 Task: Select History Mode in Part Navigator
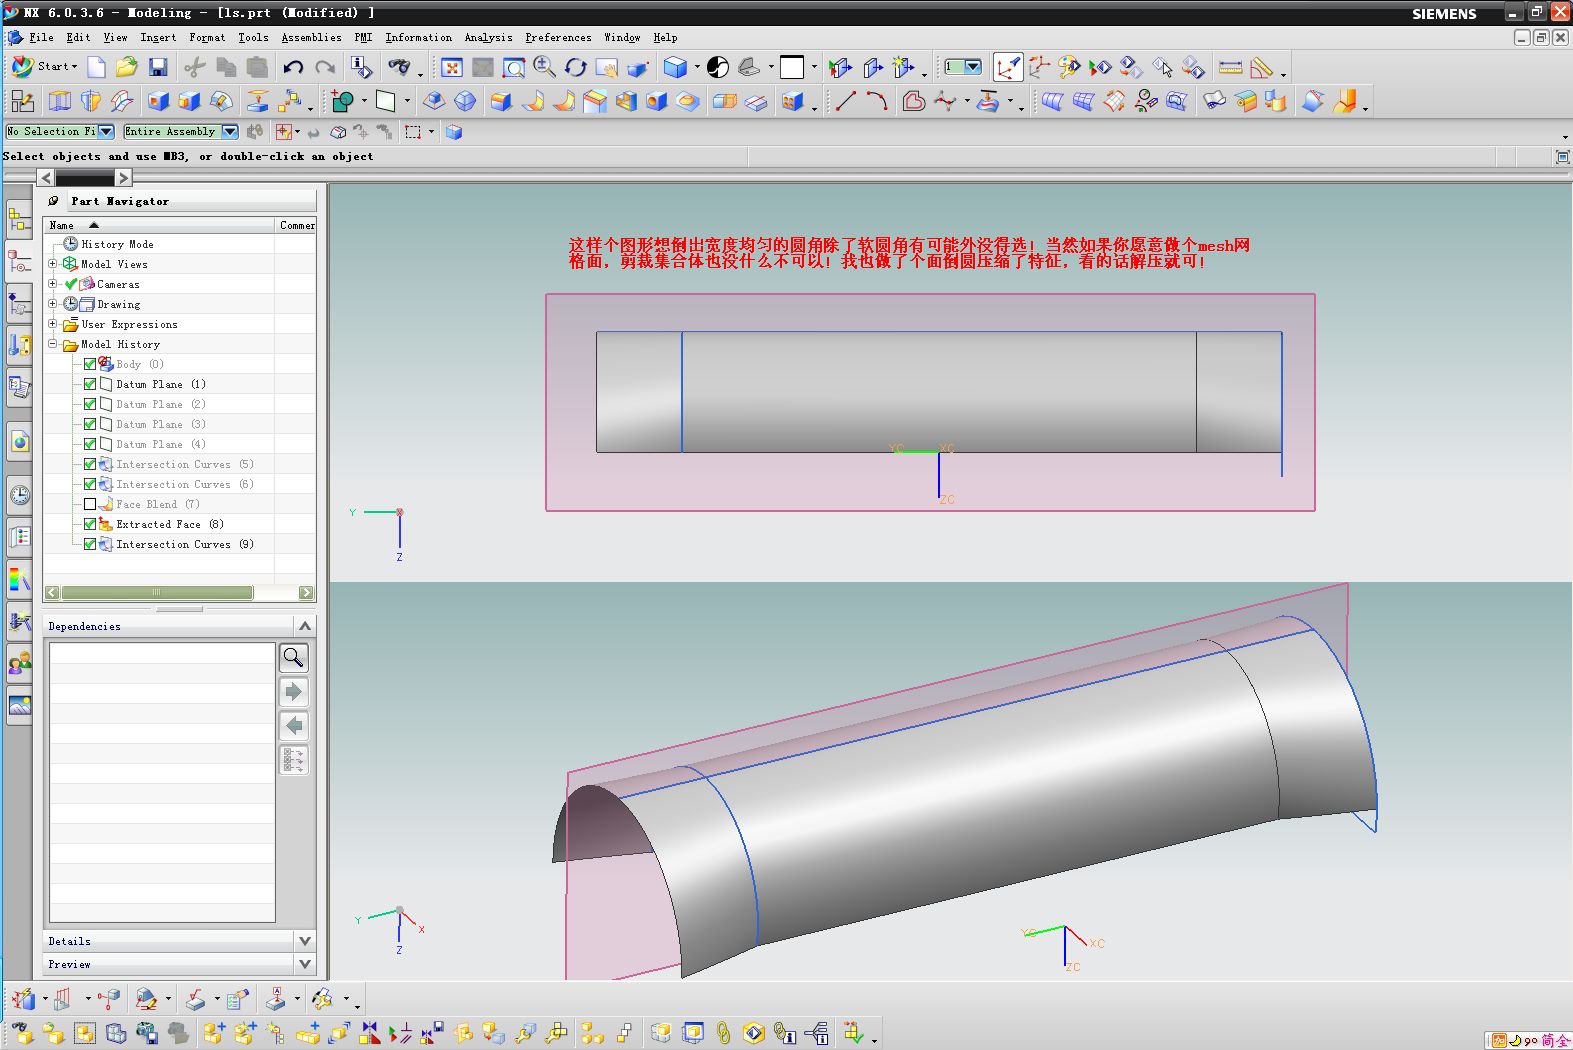point(117,244)
